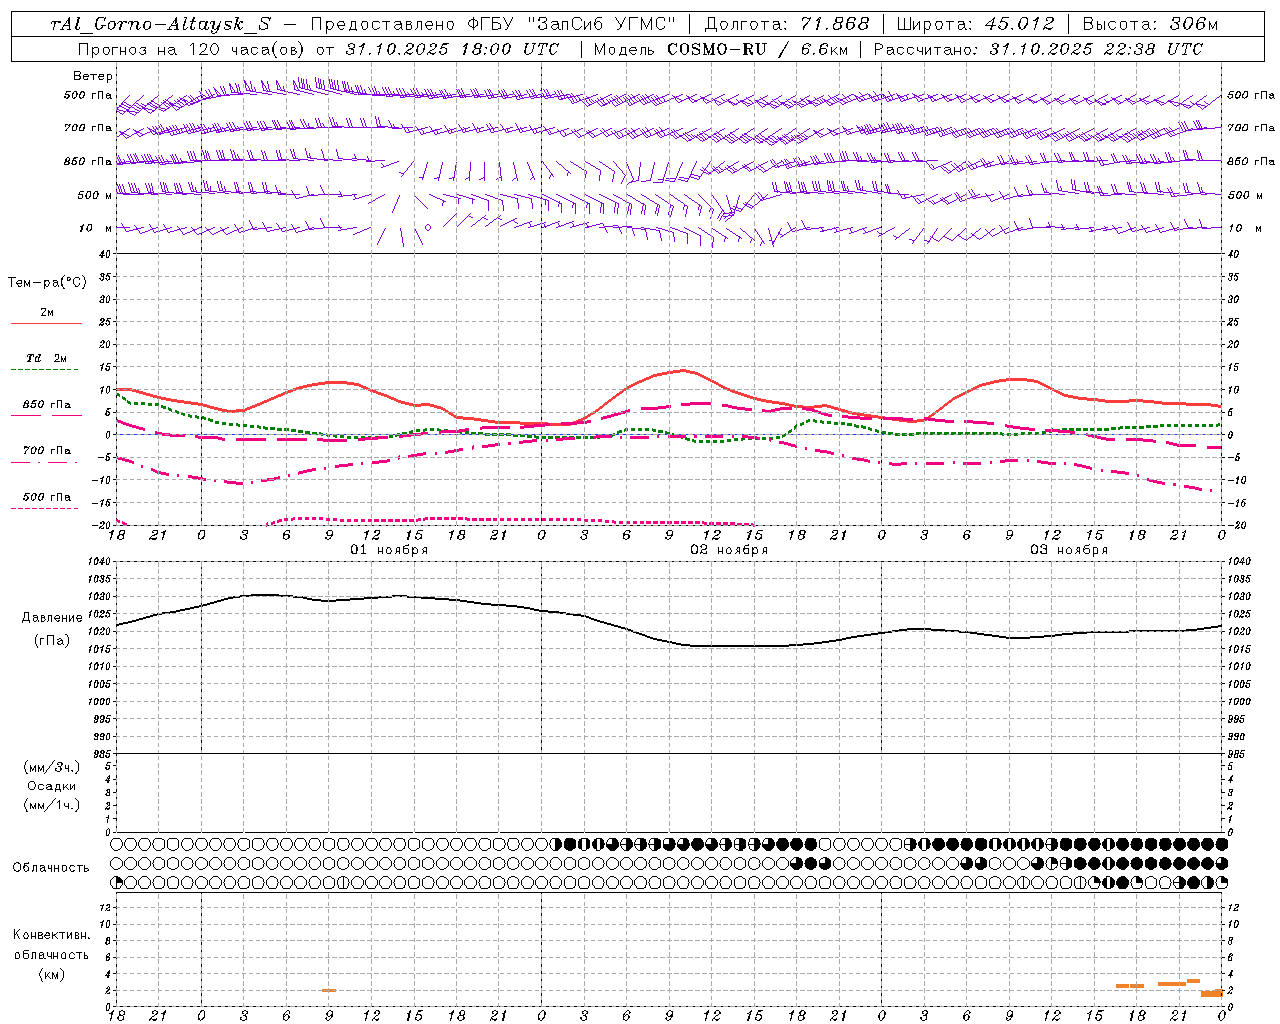
Task: Click the (мм/1ч.) units label
Action: pyautogui.click(x=52, y=805)
